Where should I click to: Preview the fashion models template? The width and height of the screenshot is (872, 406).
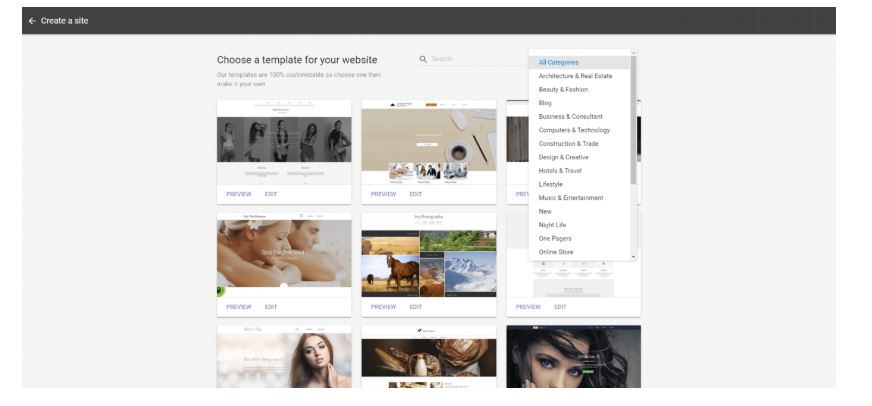pyautogui.click(x=239, y=194)
